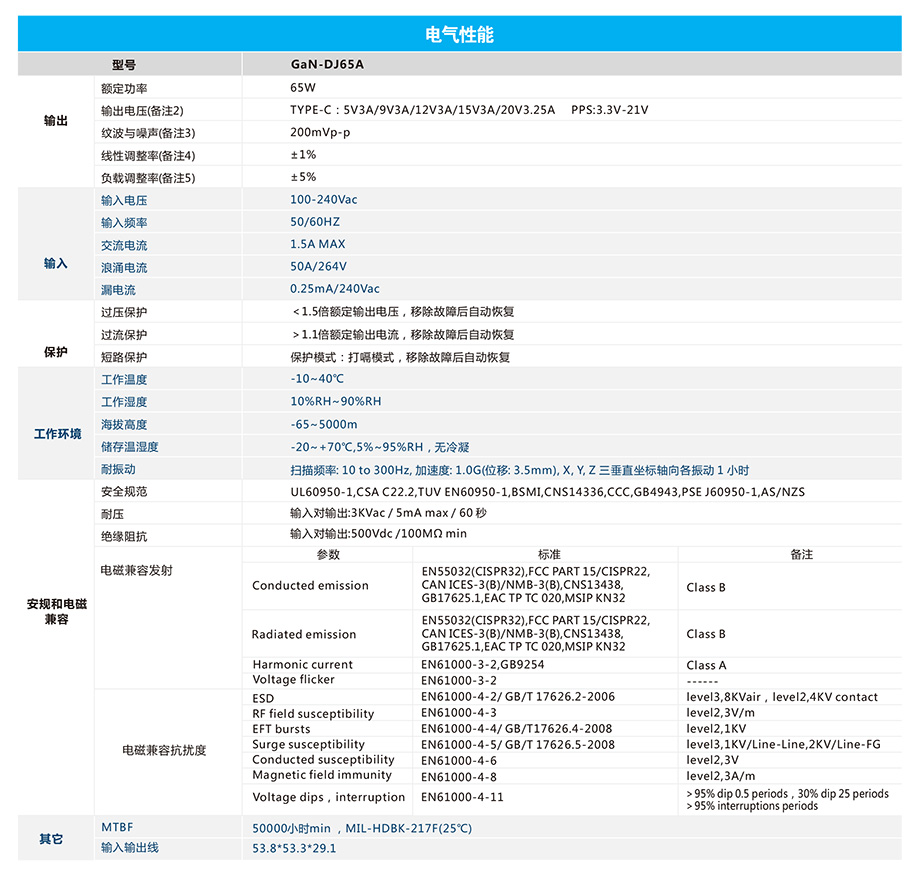Click Voltage dips, interruption label

(x=329, y=797)
